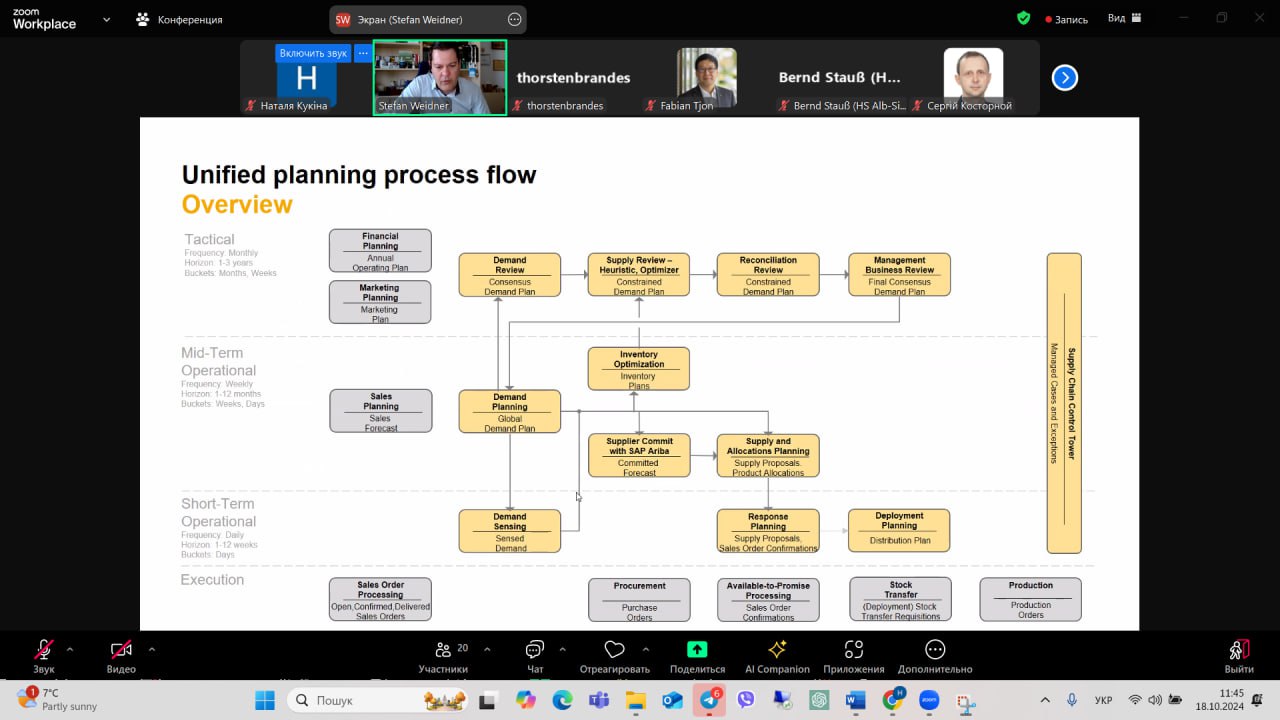Open the Дополнительно more options menu
Viewport: 1280px width, 720px height.
point(935,657)
